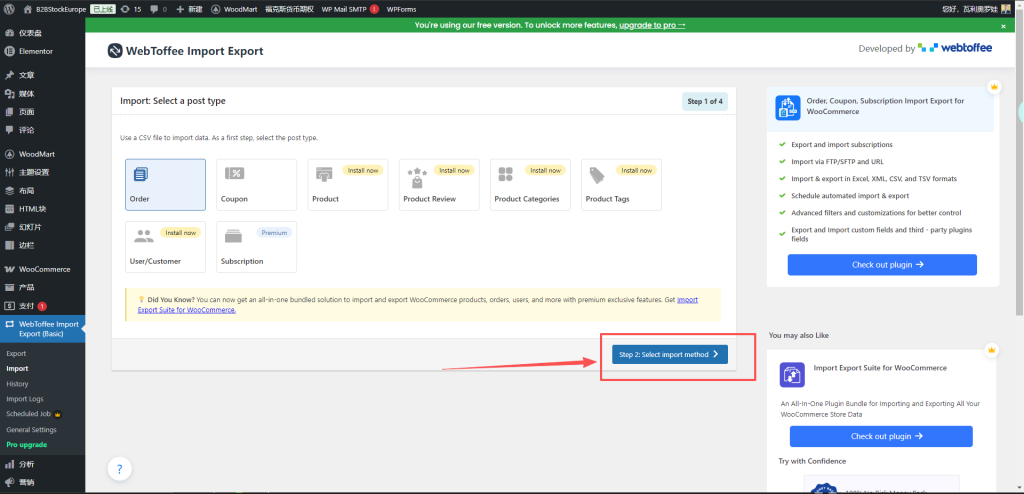
Task: Click the Step 1 of 4 indicator
Action: 705,102
